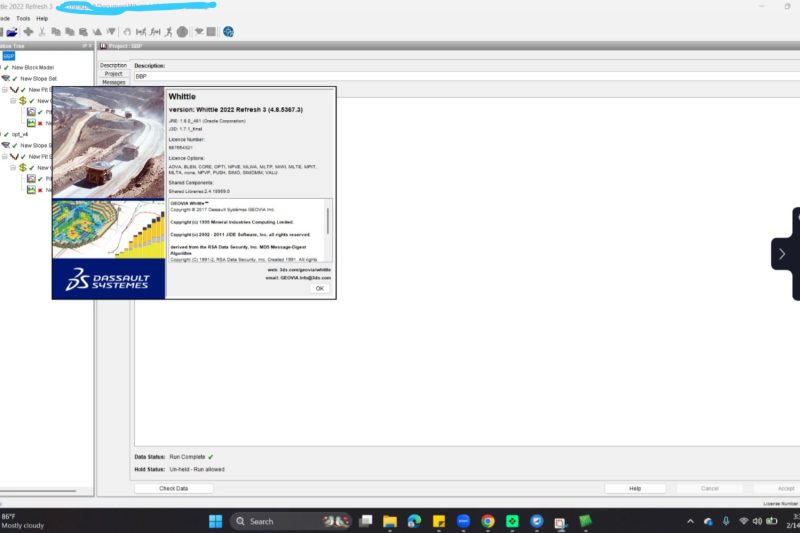800x533 pixels.
Task: Switch to the Description side tab
Action: (x=113, y=65)
